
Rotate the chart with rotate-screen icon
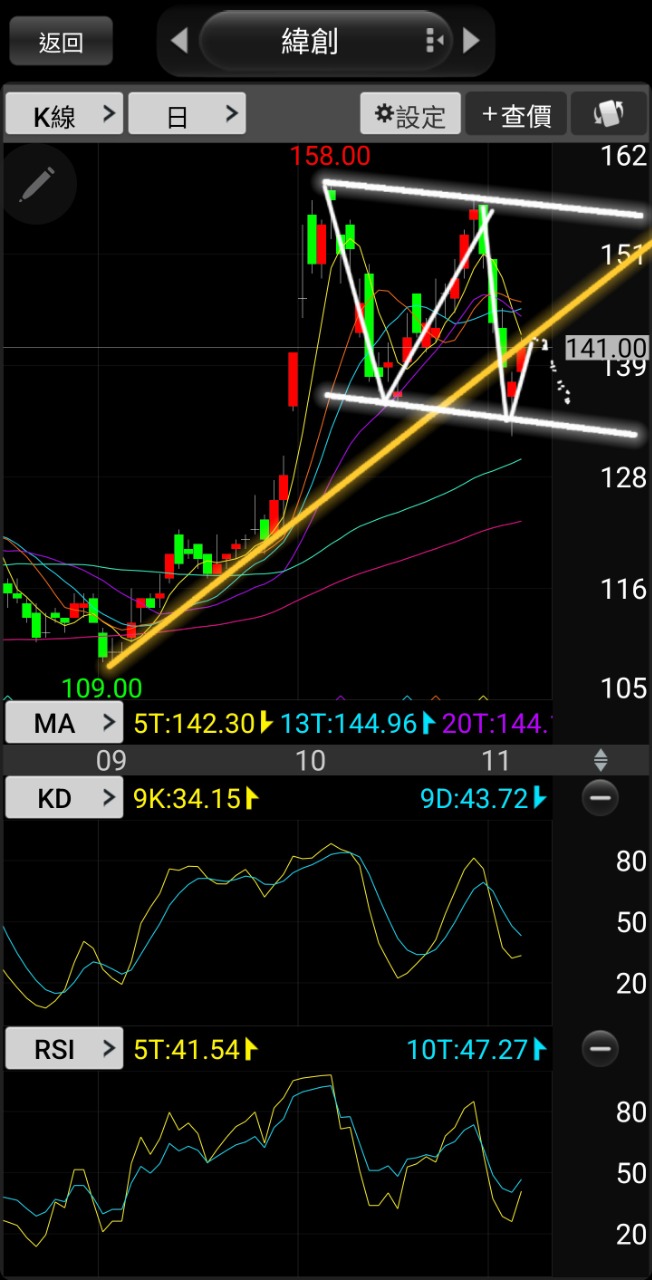click(608, 114)
